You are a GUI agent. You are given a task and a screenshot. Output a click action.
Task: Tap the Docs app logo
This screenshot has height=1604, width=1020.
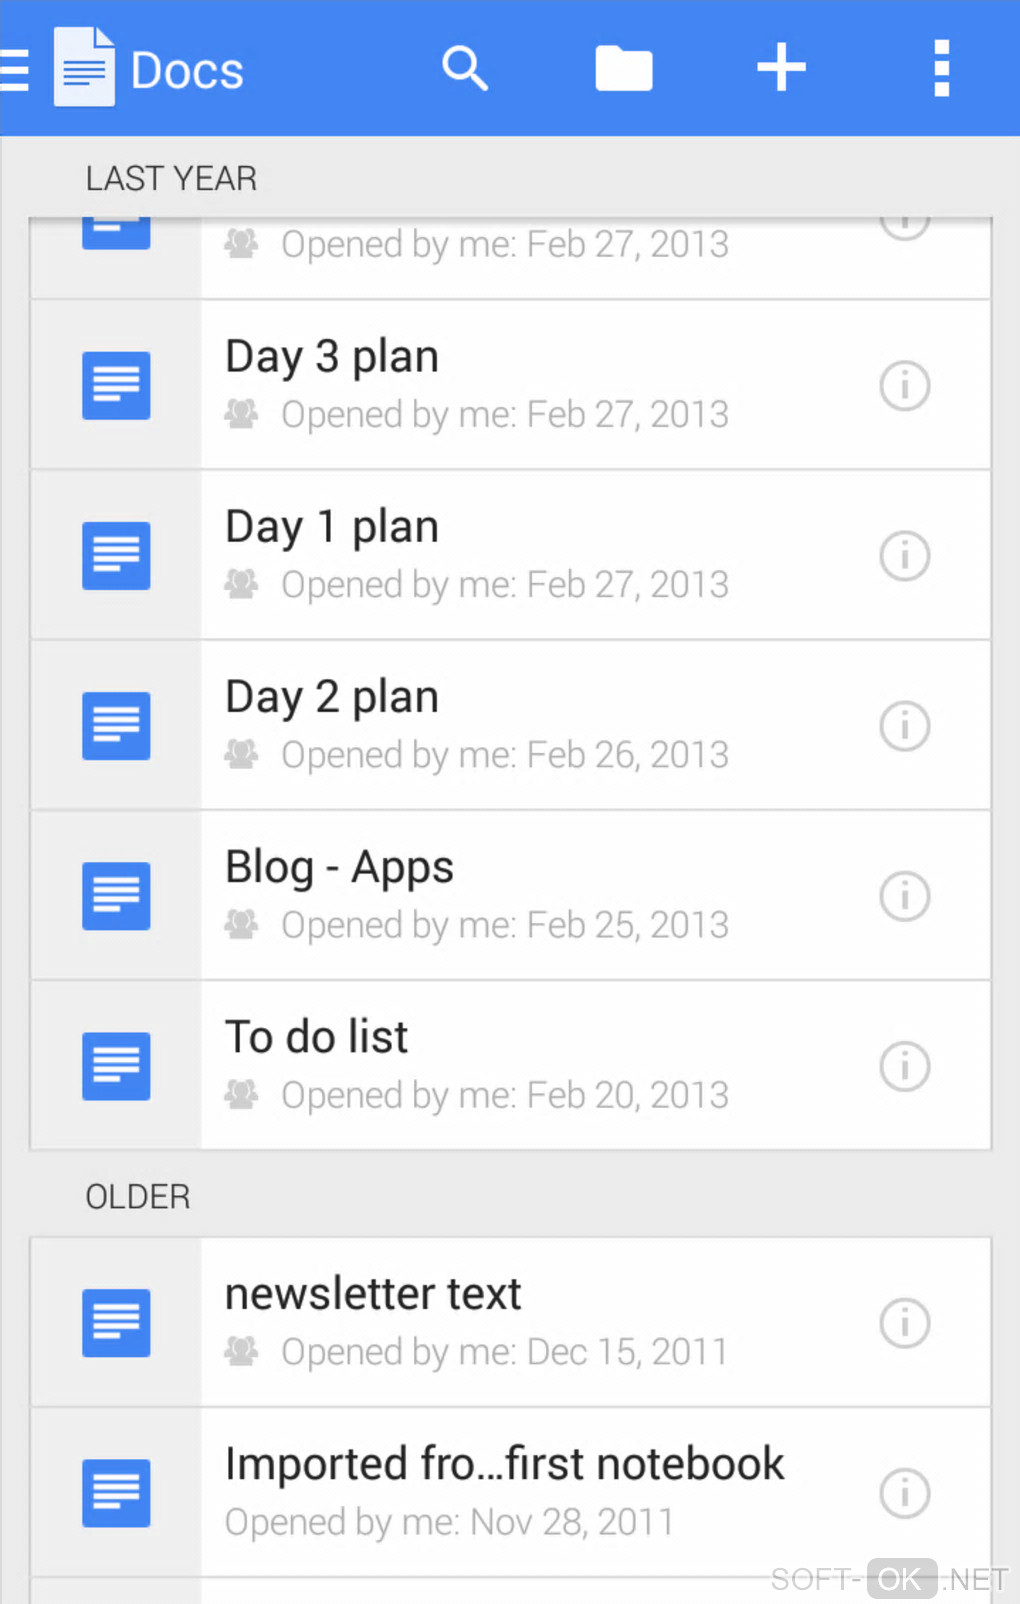click(x=84, y=68)
